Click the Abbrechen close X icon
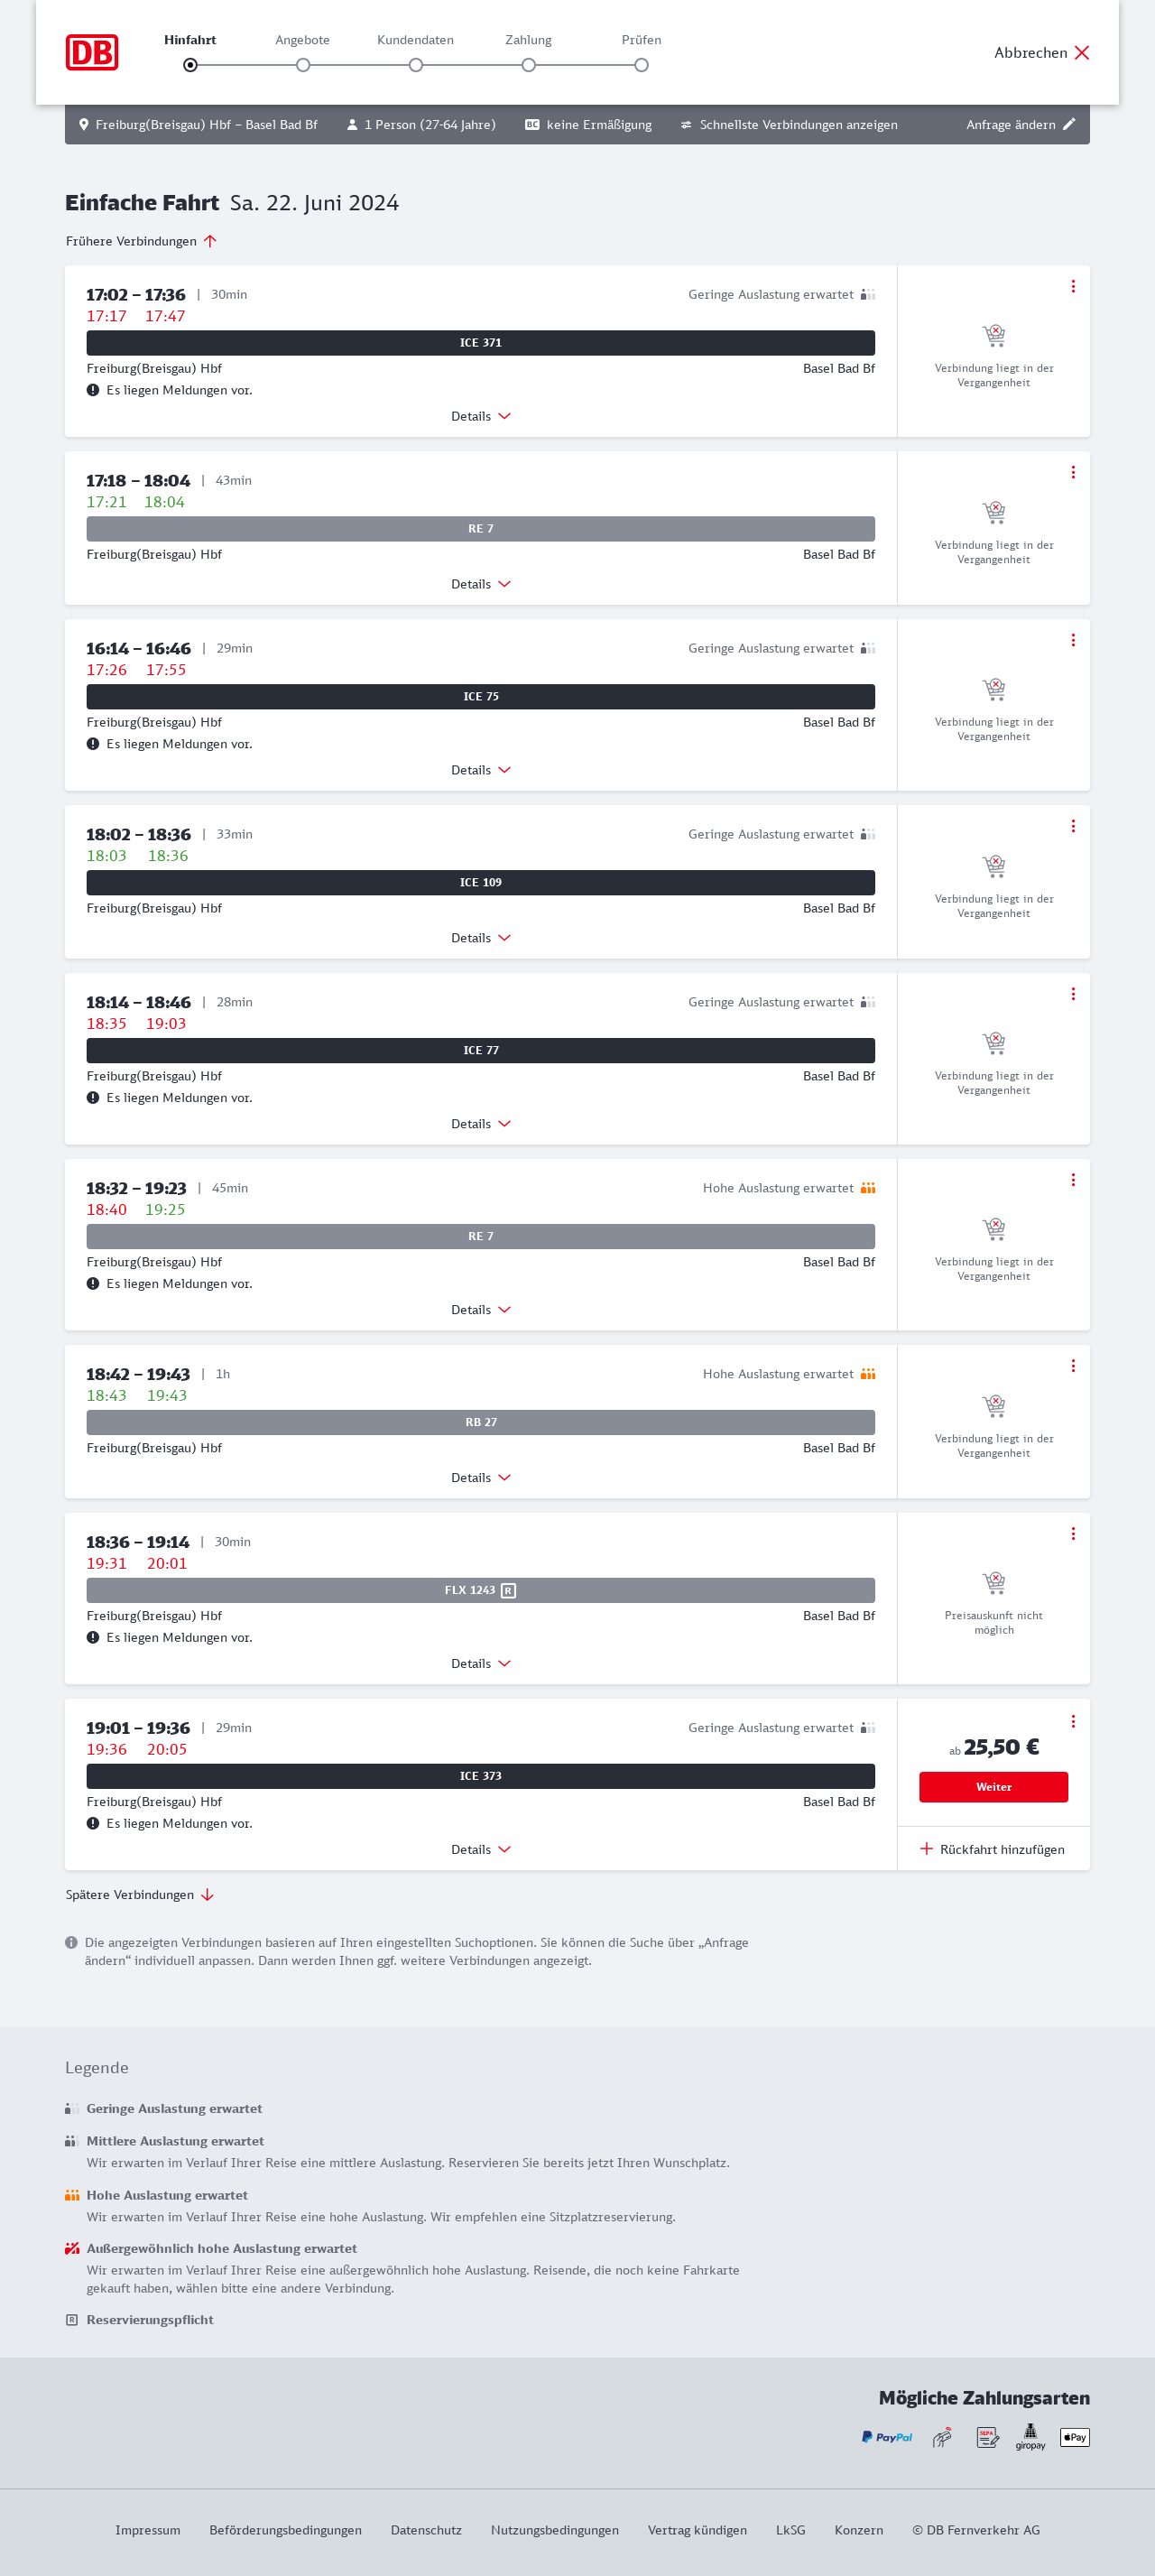 (x=1081, y=53)
